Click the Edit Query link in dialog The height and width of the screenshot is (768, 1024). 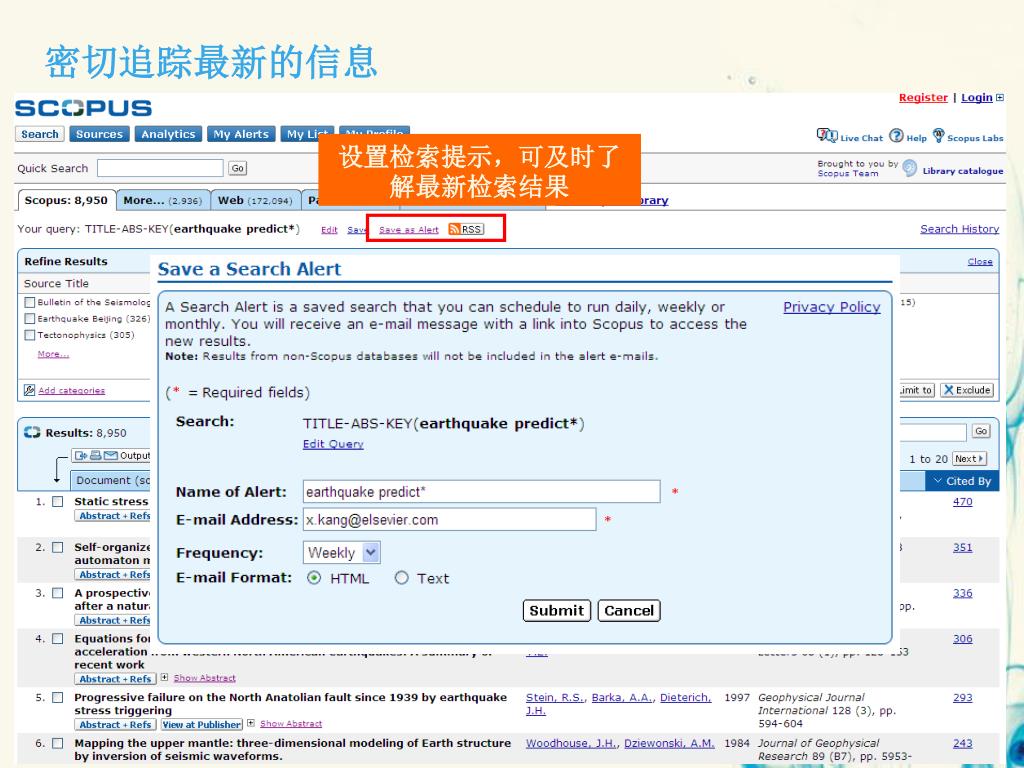pos(333,444)
